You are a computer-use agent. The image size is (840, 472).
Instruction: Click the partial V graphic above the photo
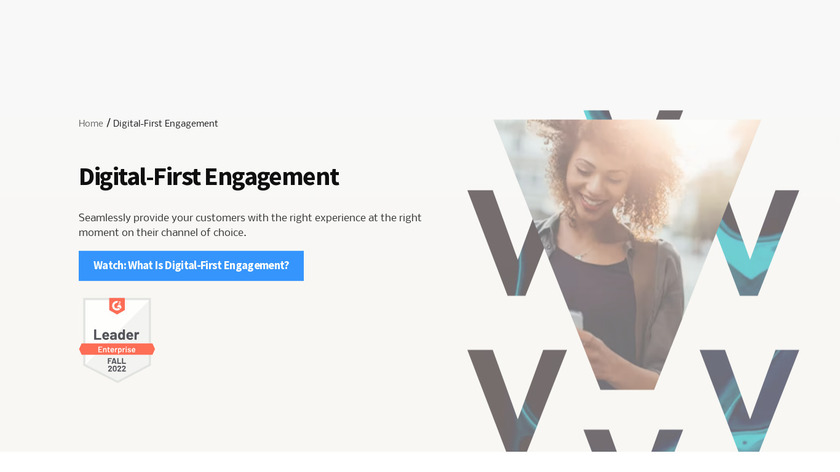[x=633, y=115]
